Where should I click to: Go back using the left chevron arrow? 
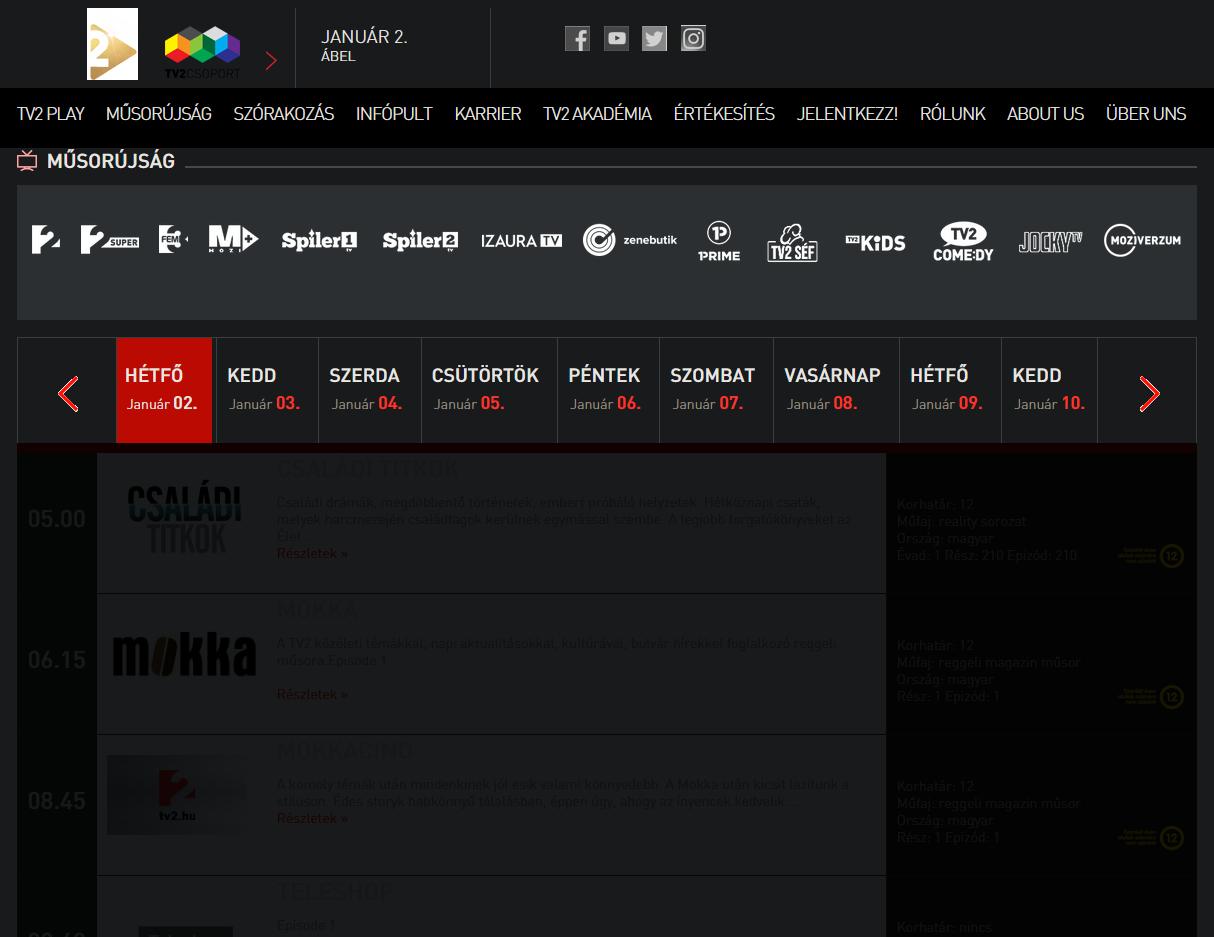(67, 393)
